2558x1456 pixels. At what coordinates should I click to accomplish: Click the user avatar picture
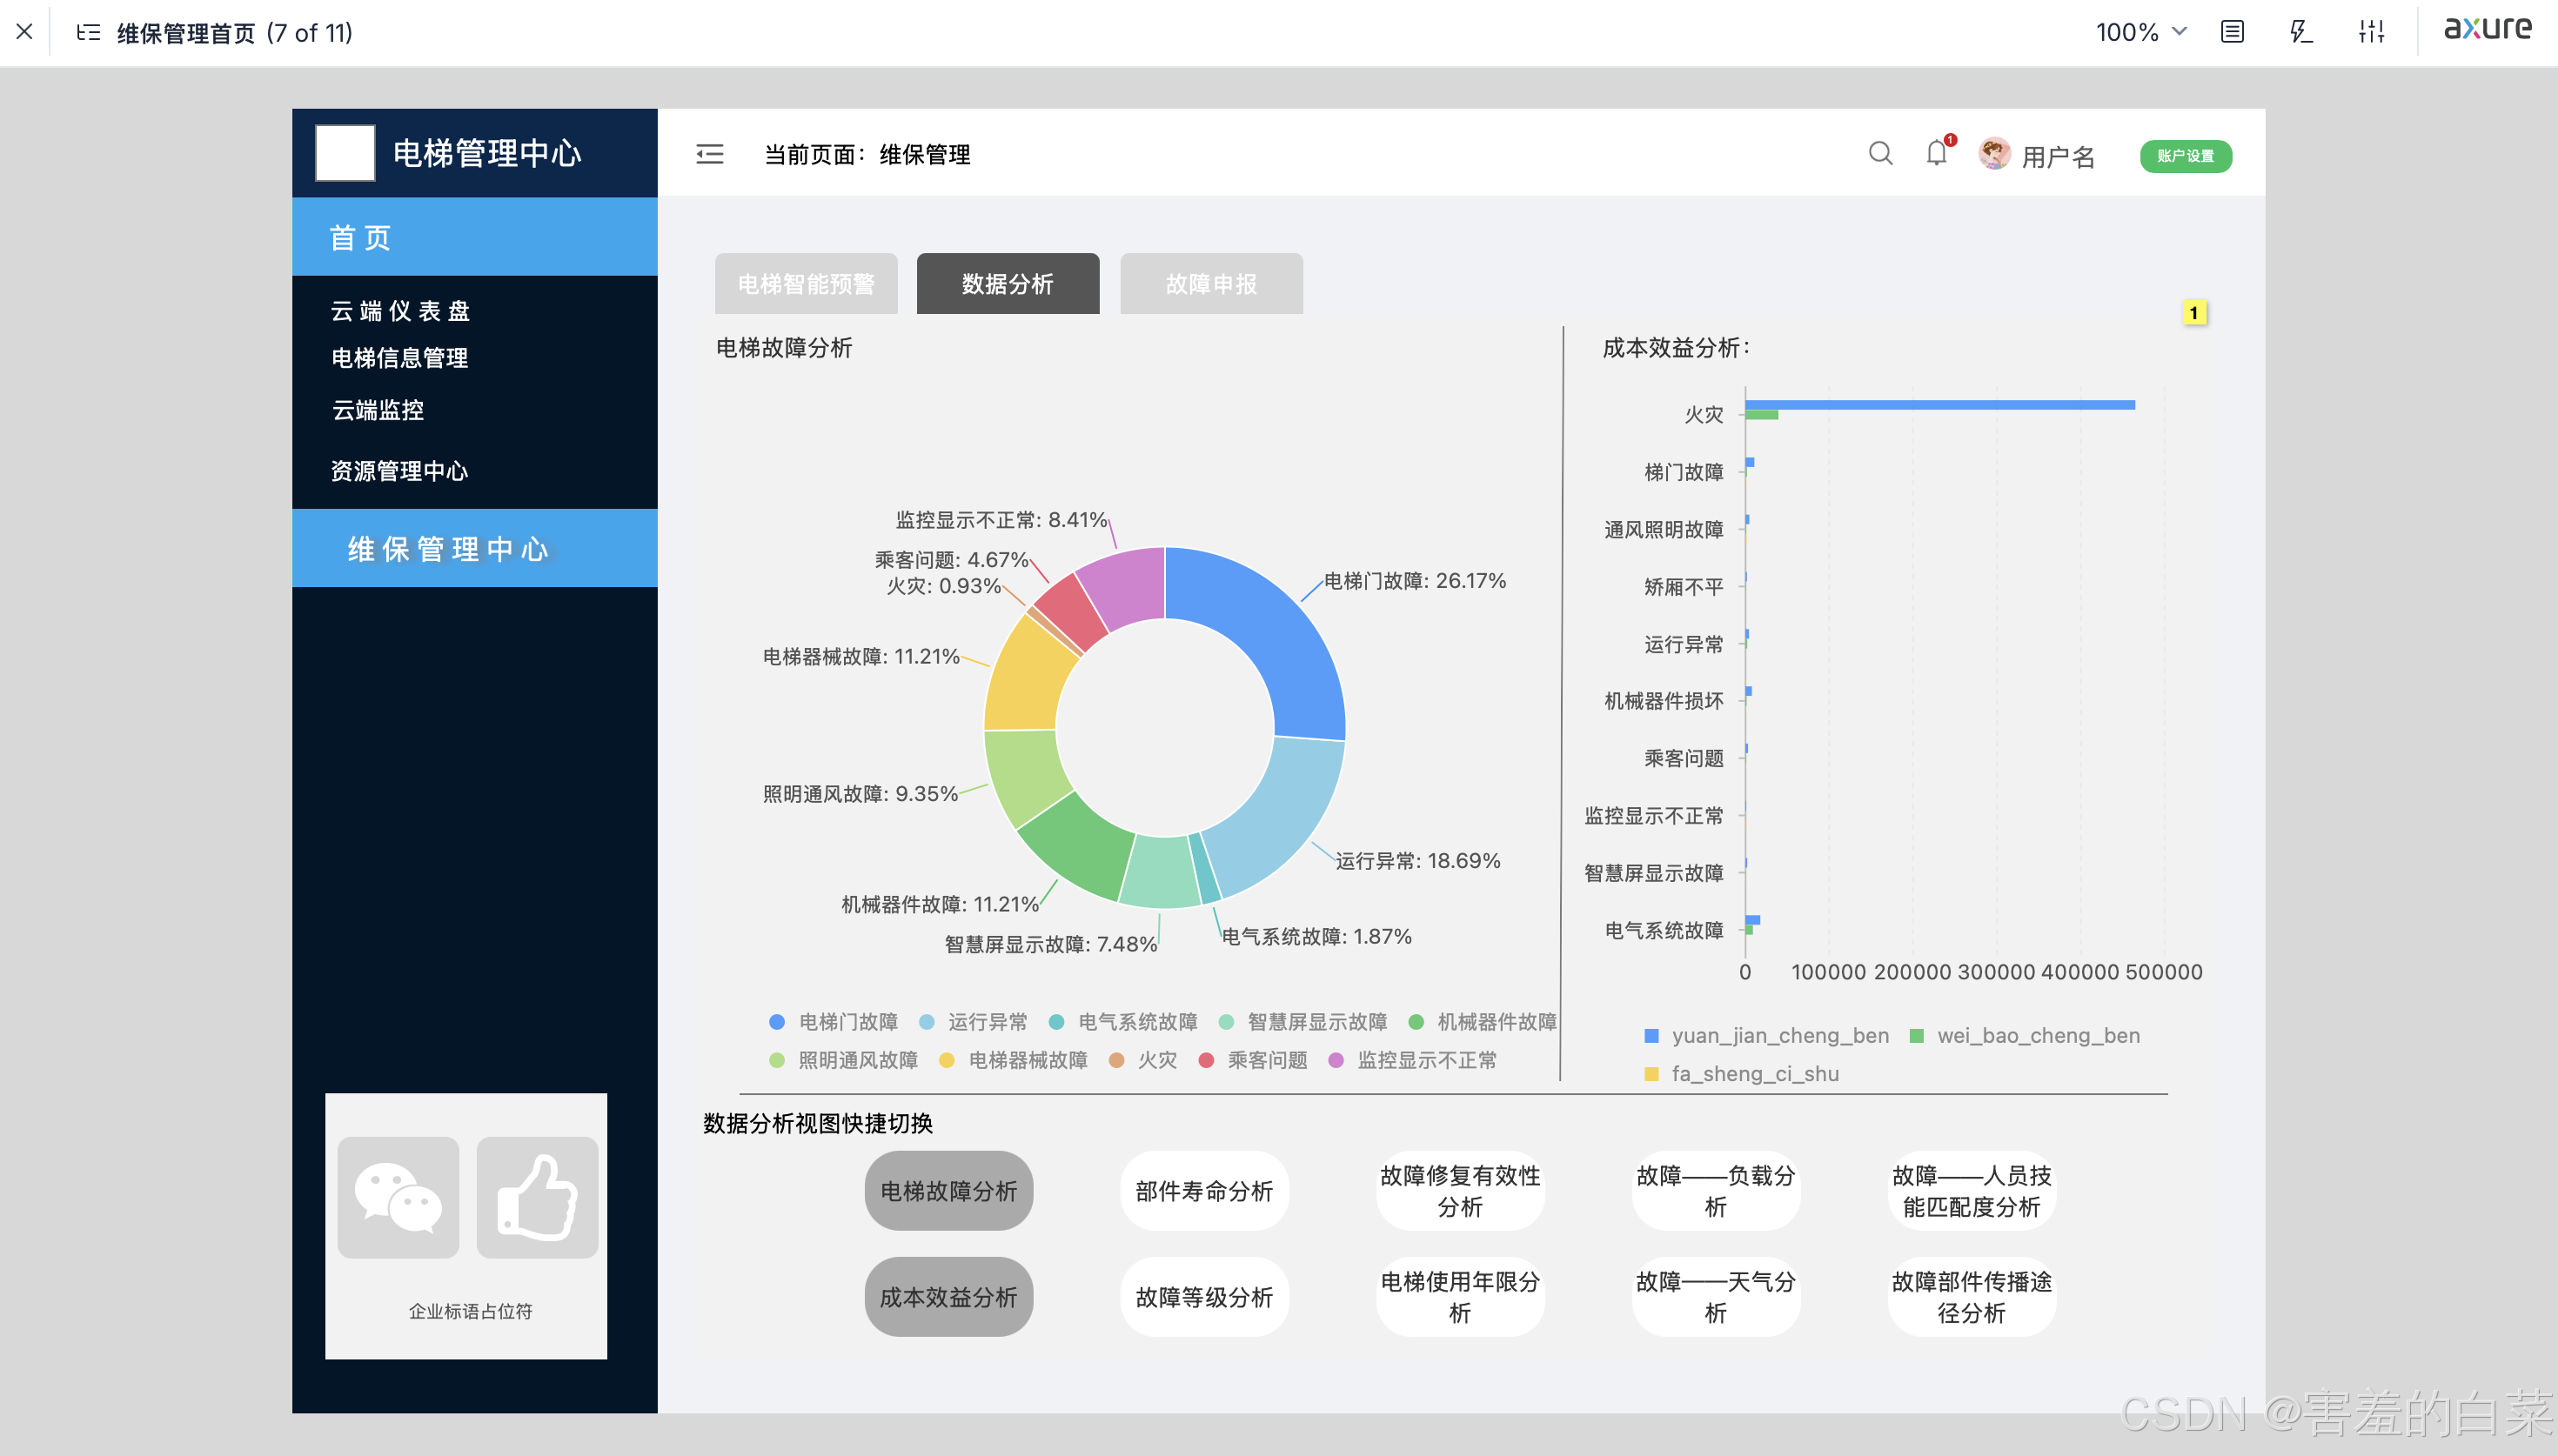click(1994, 153)
